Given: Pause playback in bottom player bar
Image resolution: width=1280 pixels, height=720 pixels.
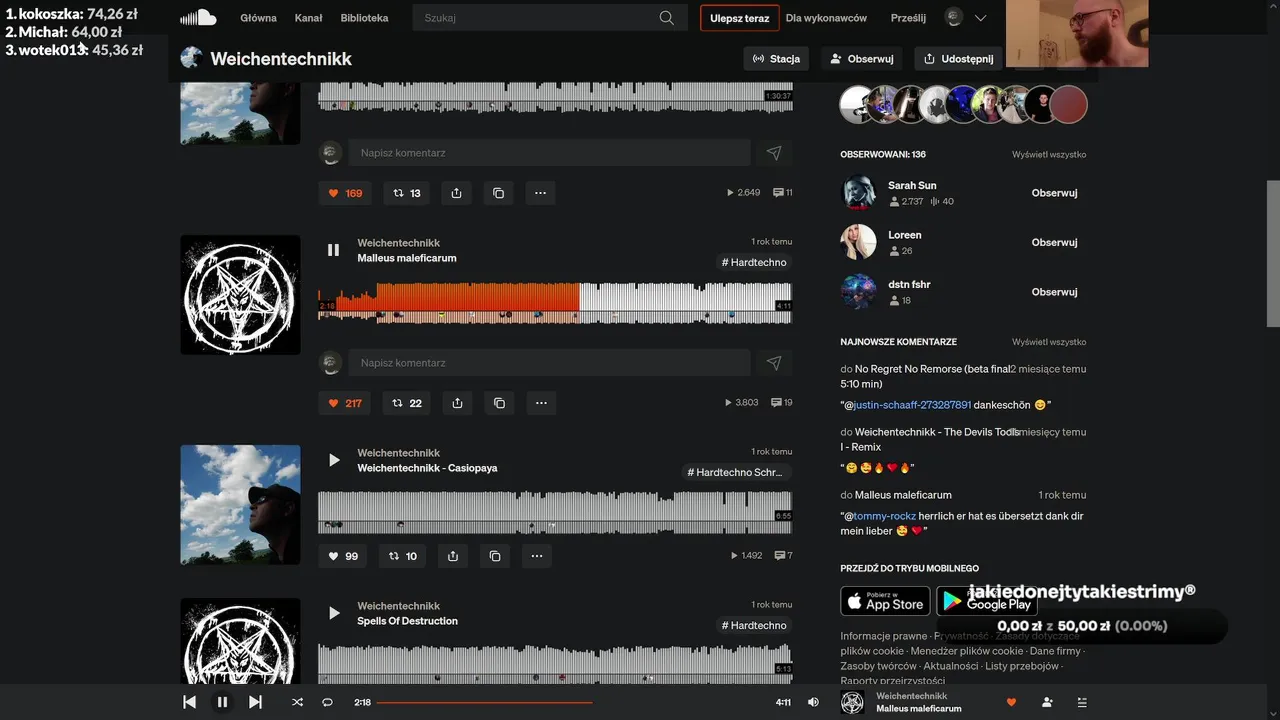Looking at the screenshot, I should click(x=222, y=702).
